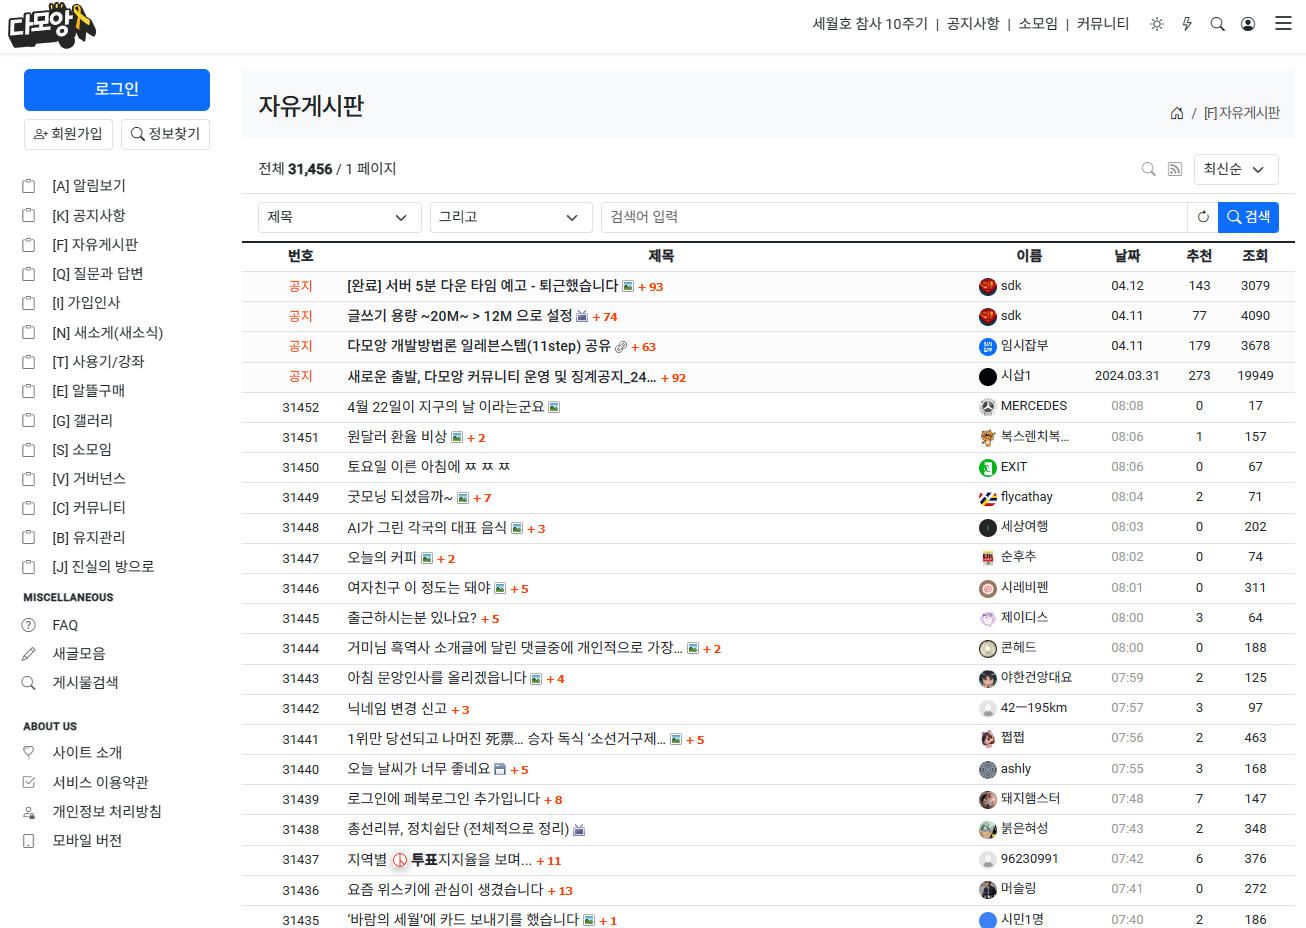Click the 정보찾기 button
The width and height of the screenshot is (1306, 928).
(165, 134)
